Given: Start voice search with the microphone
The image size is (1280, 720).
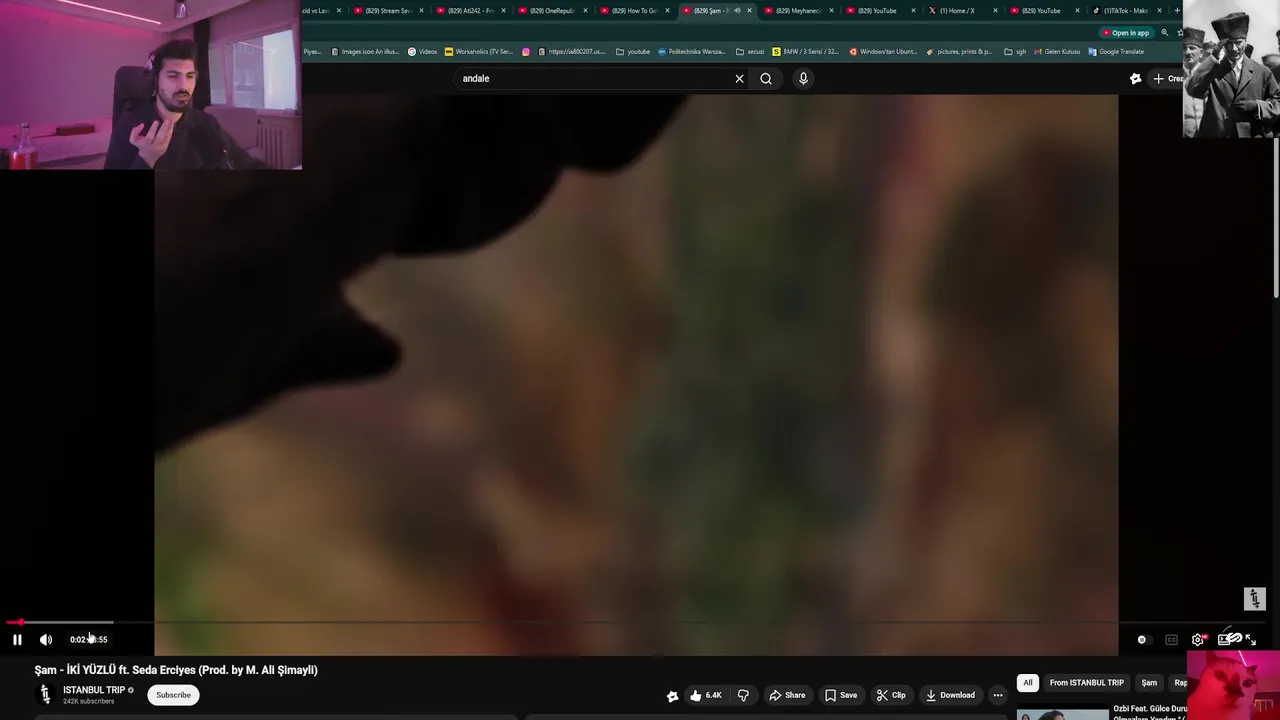Looking at the screenshot, I should point(803,79).
